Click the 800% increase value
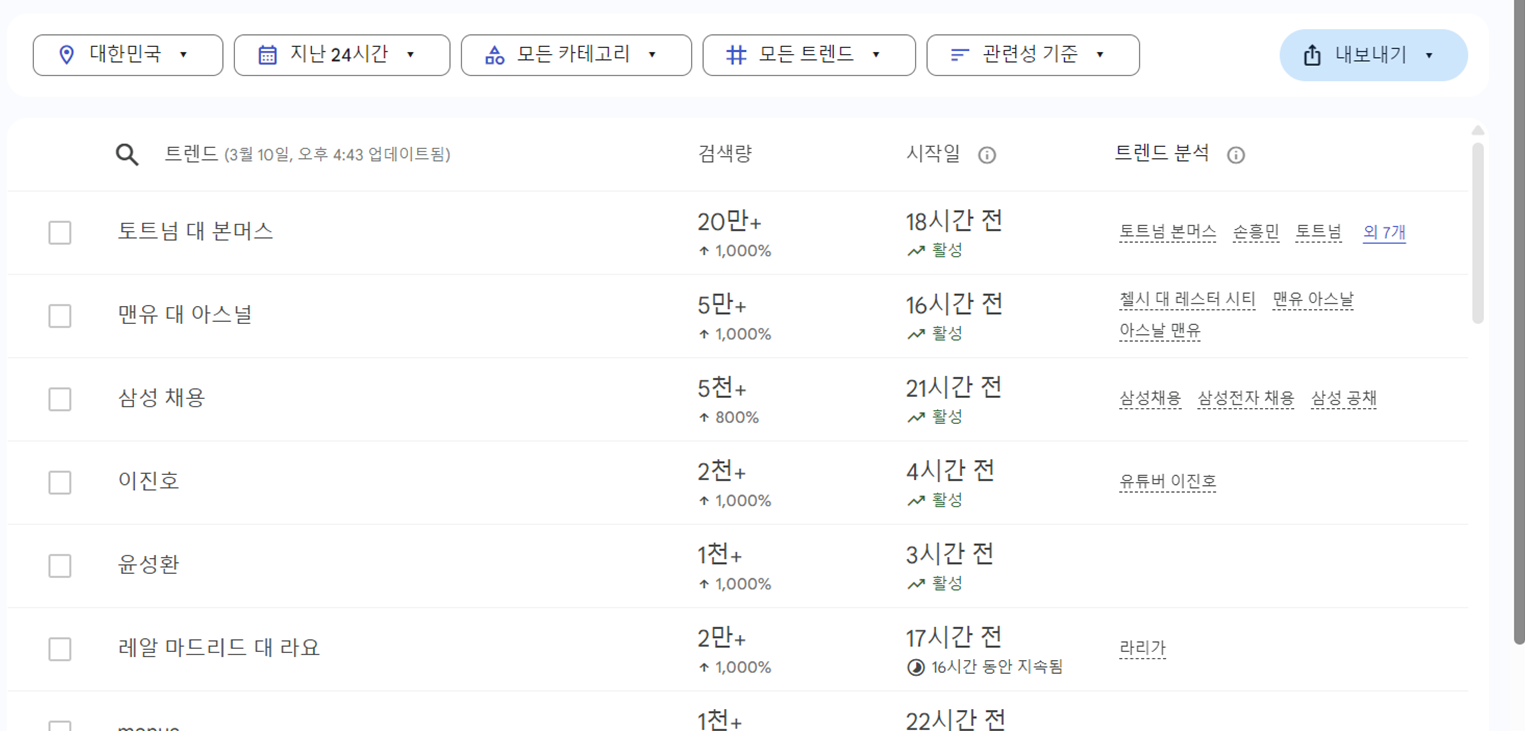This screenshot has height=731, width=1525. coord(737,417)
